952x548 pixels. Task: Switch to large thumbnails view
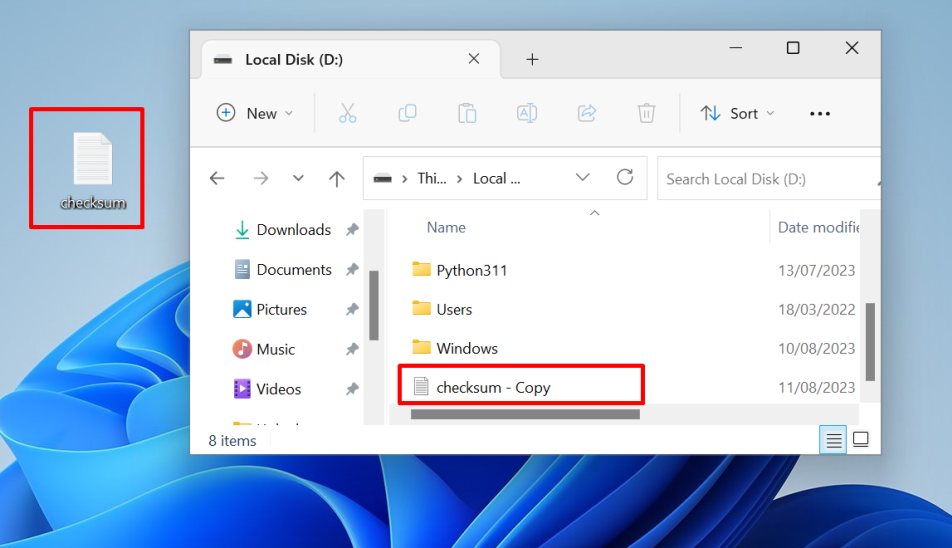pyautogui.click(x=860, y=439)
